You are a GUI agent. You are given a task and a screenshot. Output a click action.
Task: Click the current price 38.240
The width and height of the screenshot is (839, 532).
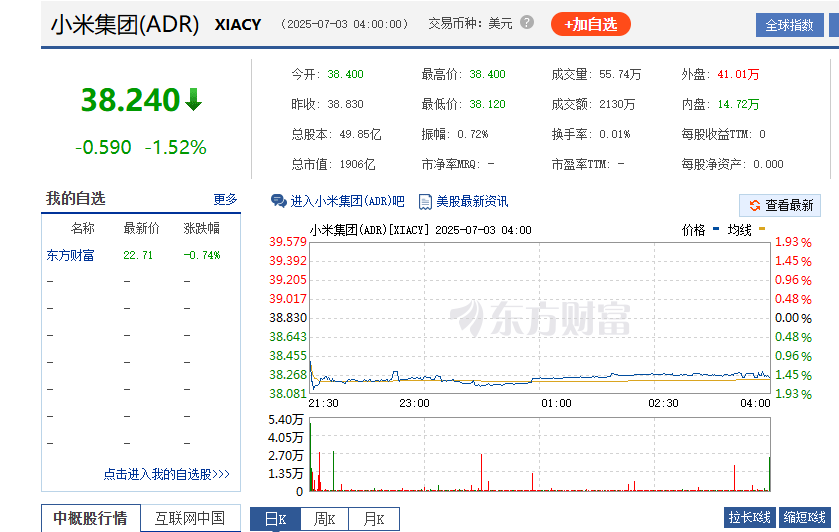coord(131,100)
